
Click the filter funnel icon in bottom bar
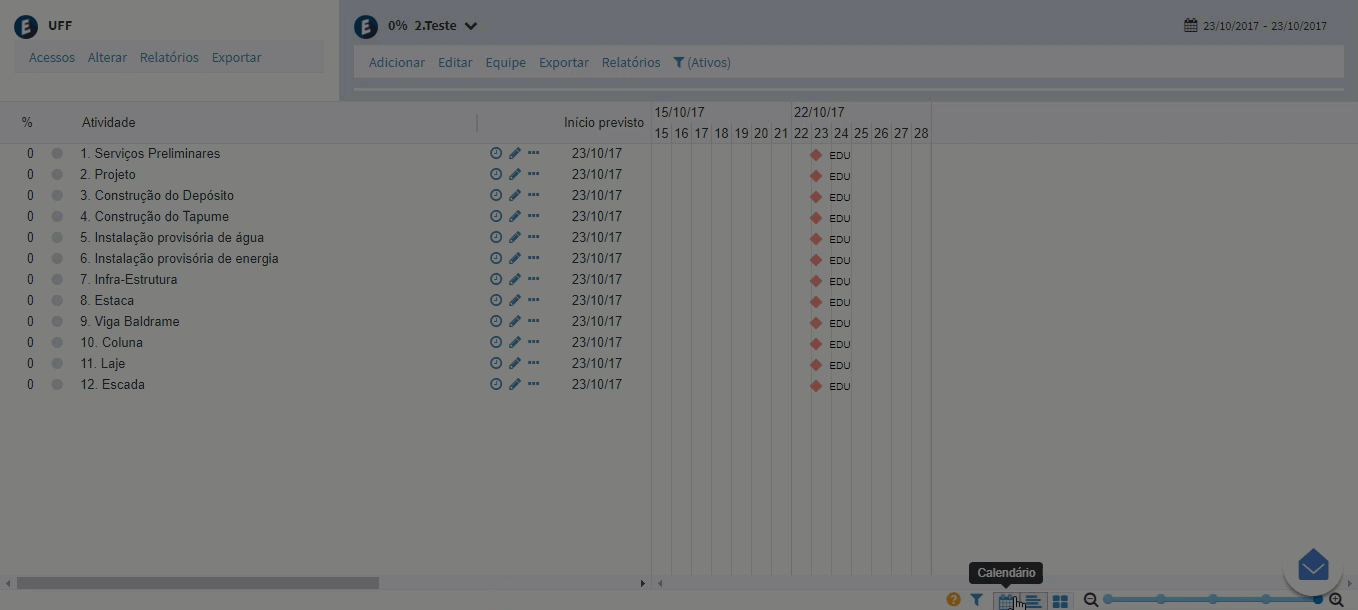tap(976, 600)
